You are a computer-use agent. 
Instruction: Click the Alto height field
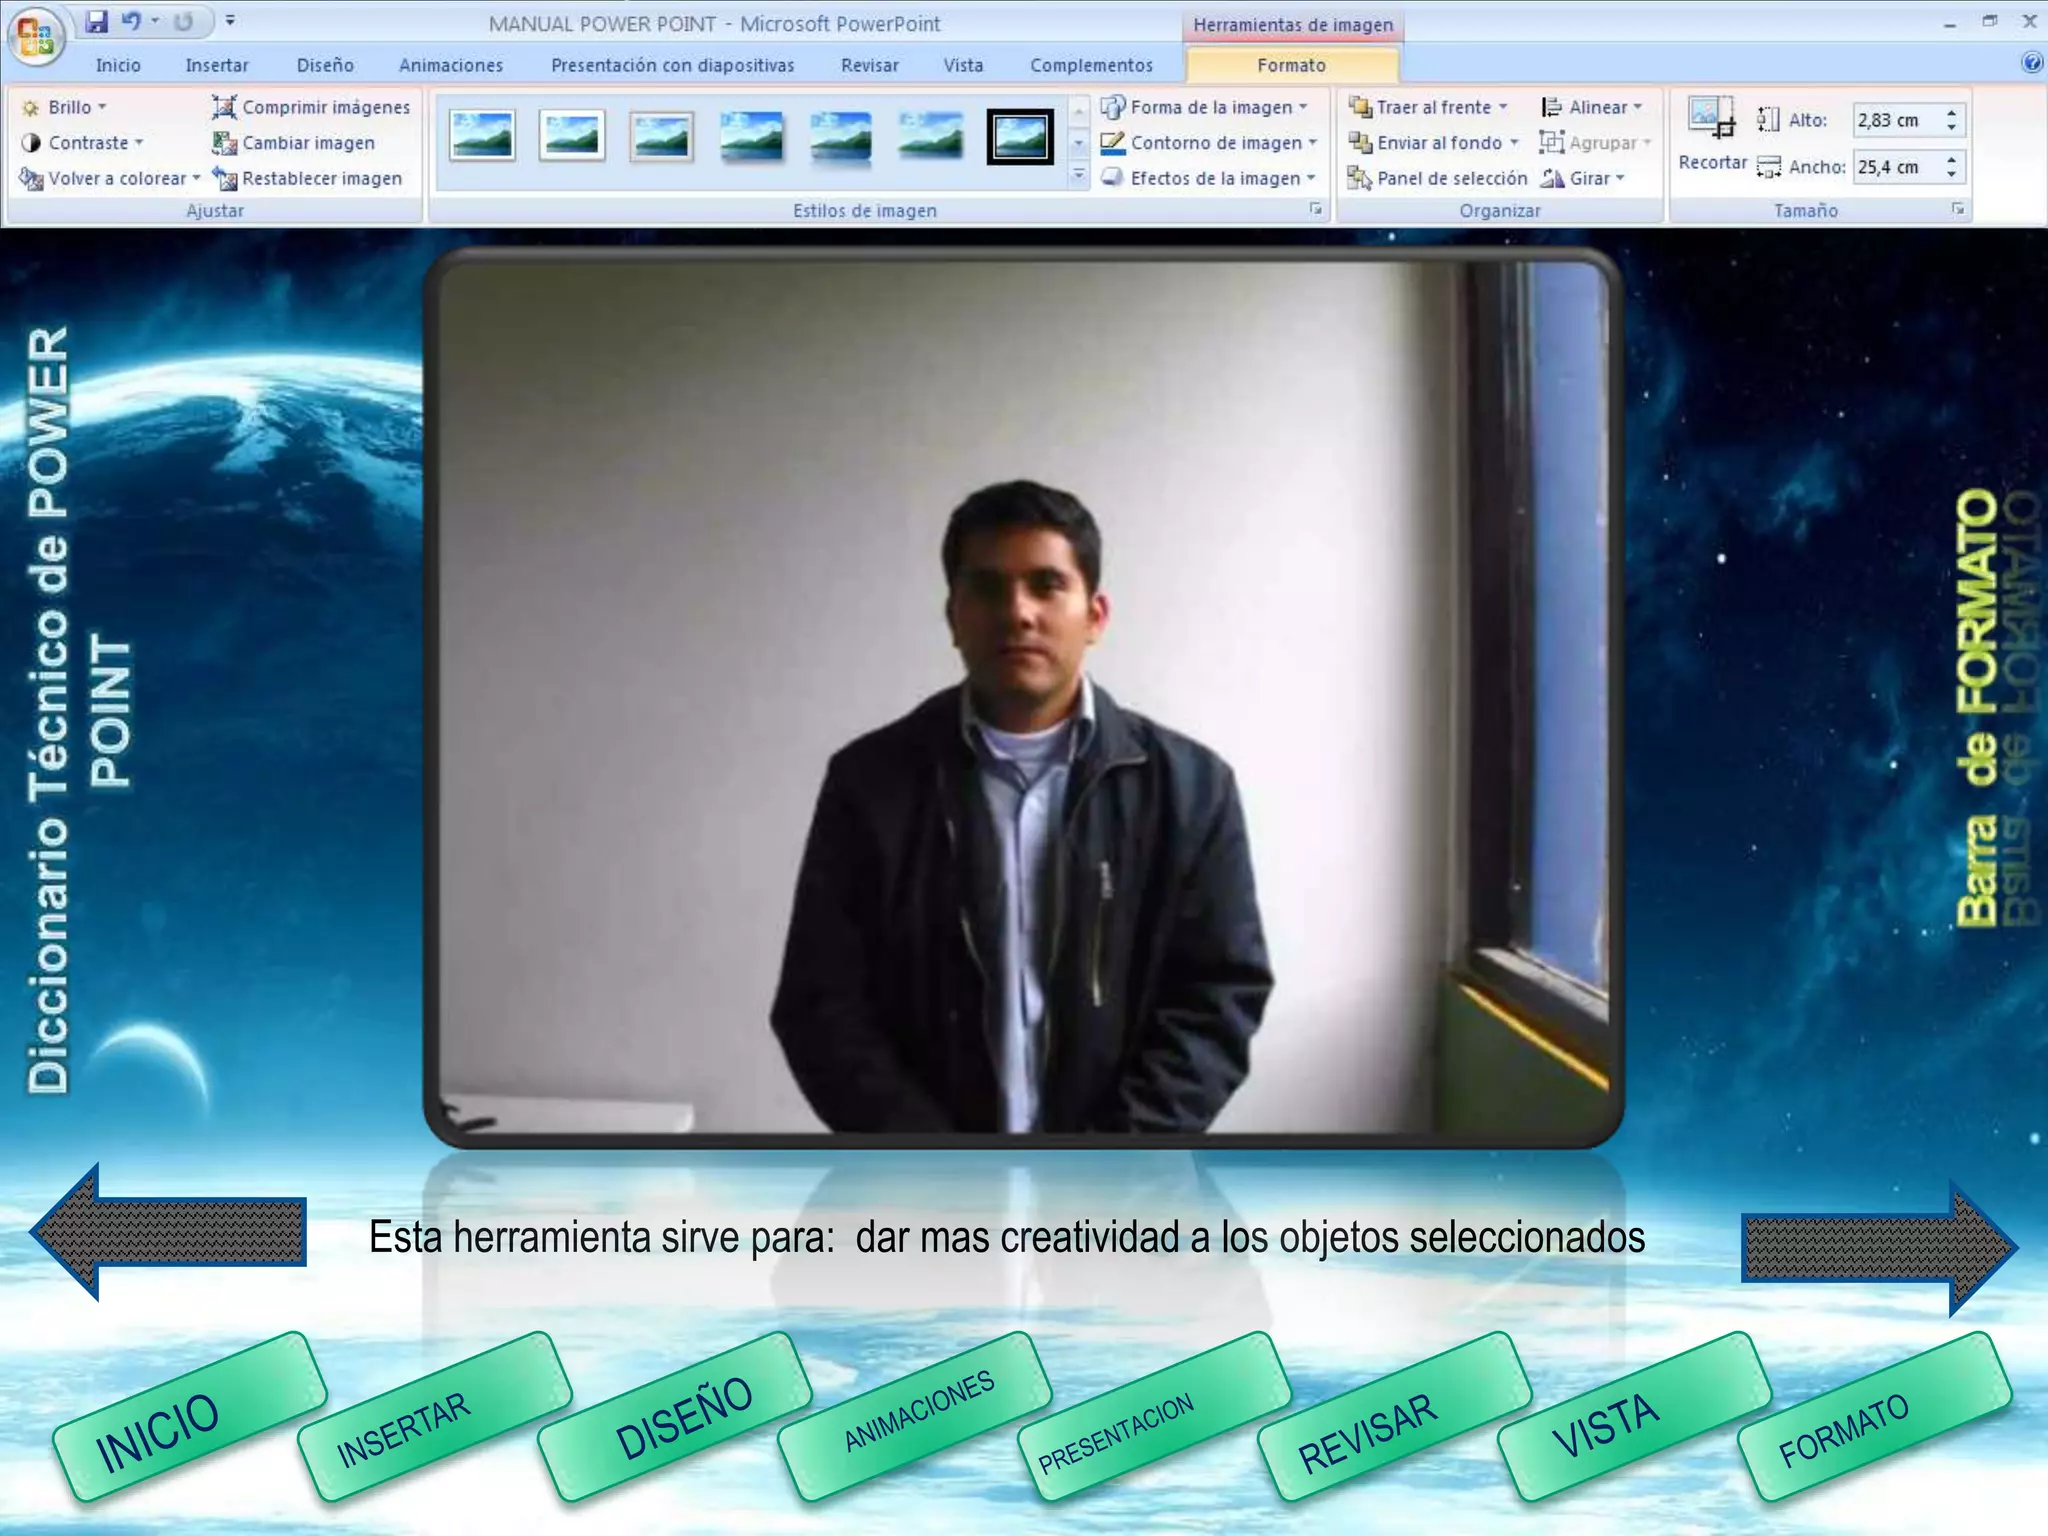click(x=1896, y=120)
